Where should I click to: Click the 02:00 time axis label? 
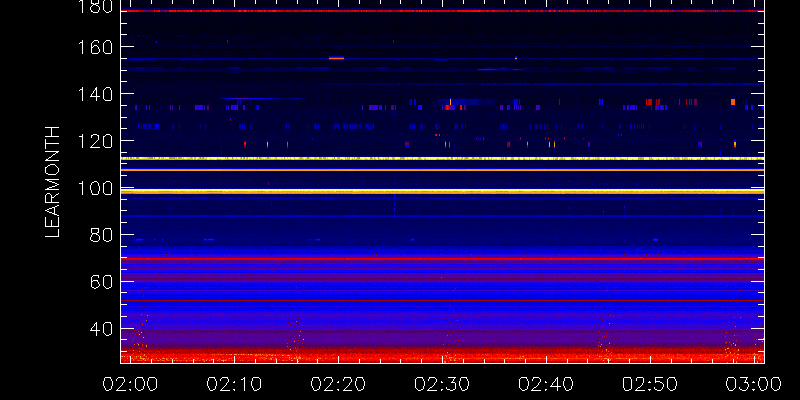130,384
